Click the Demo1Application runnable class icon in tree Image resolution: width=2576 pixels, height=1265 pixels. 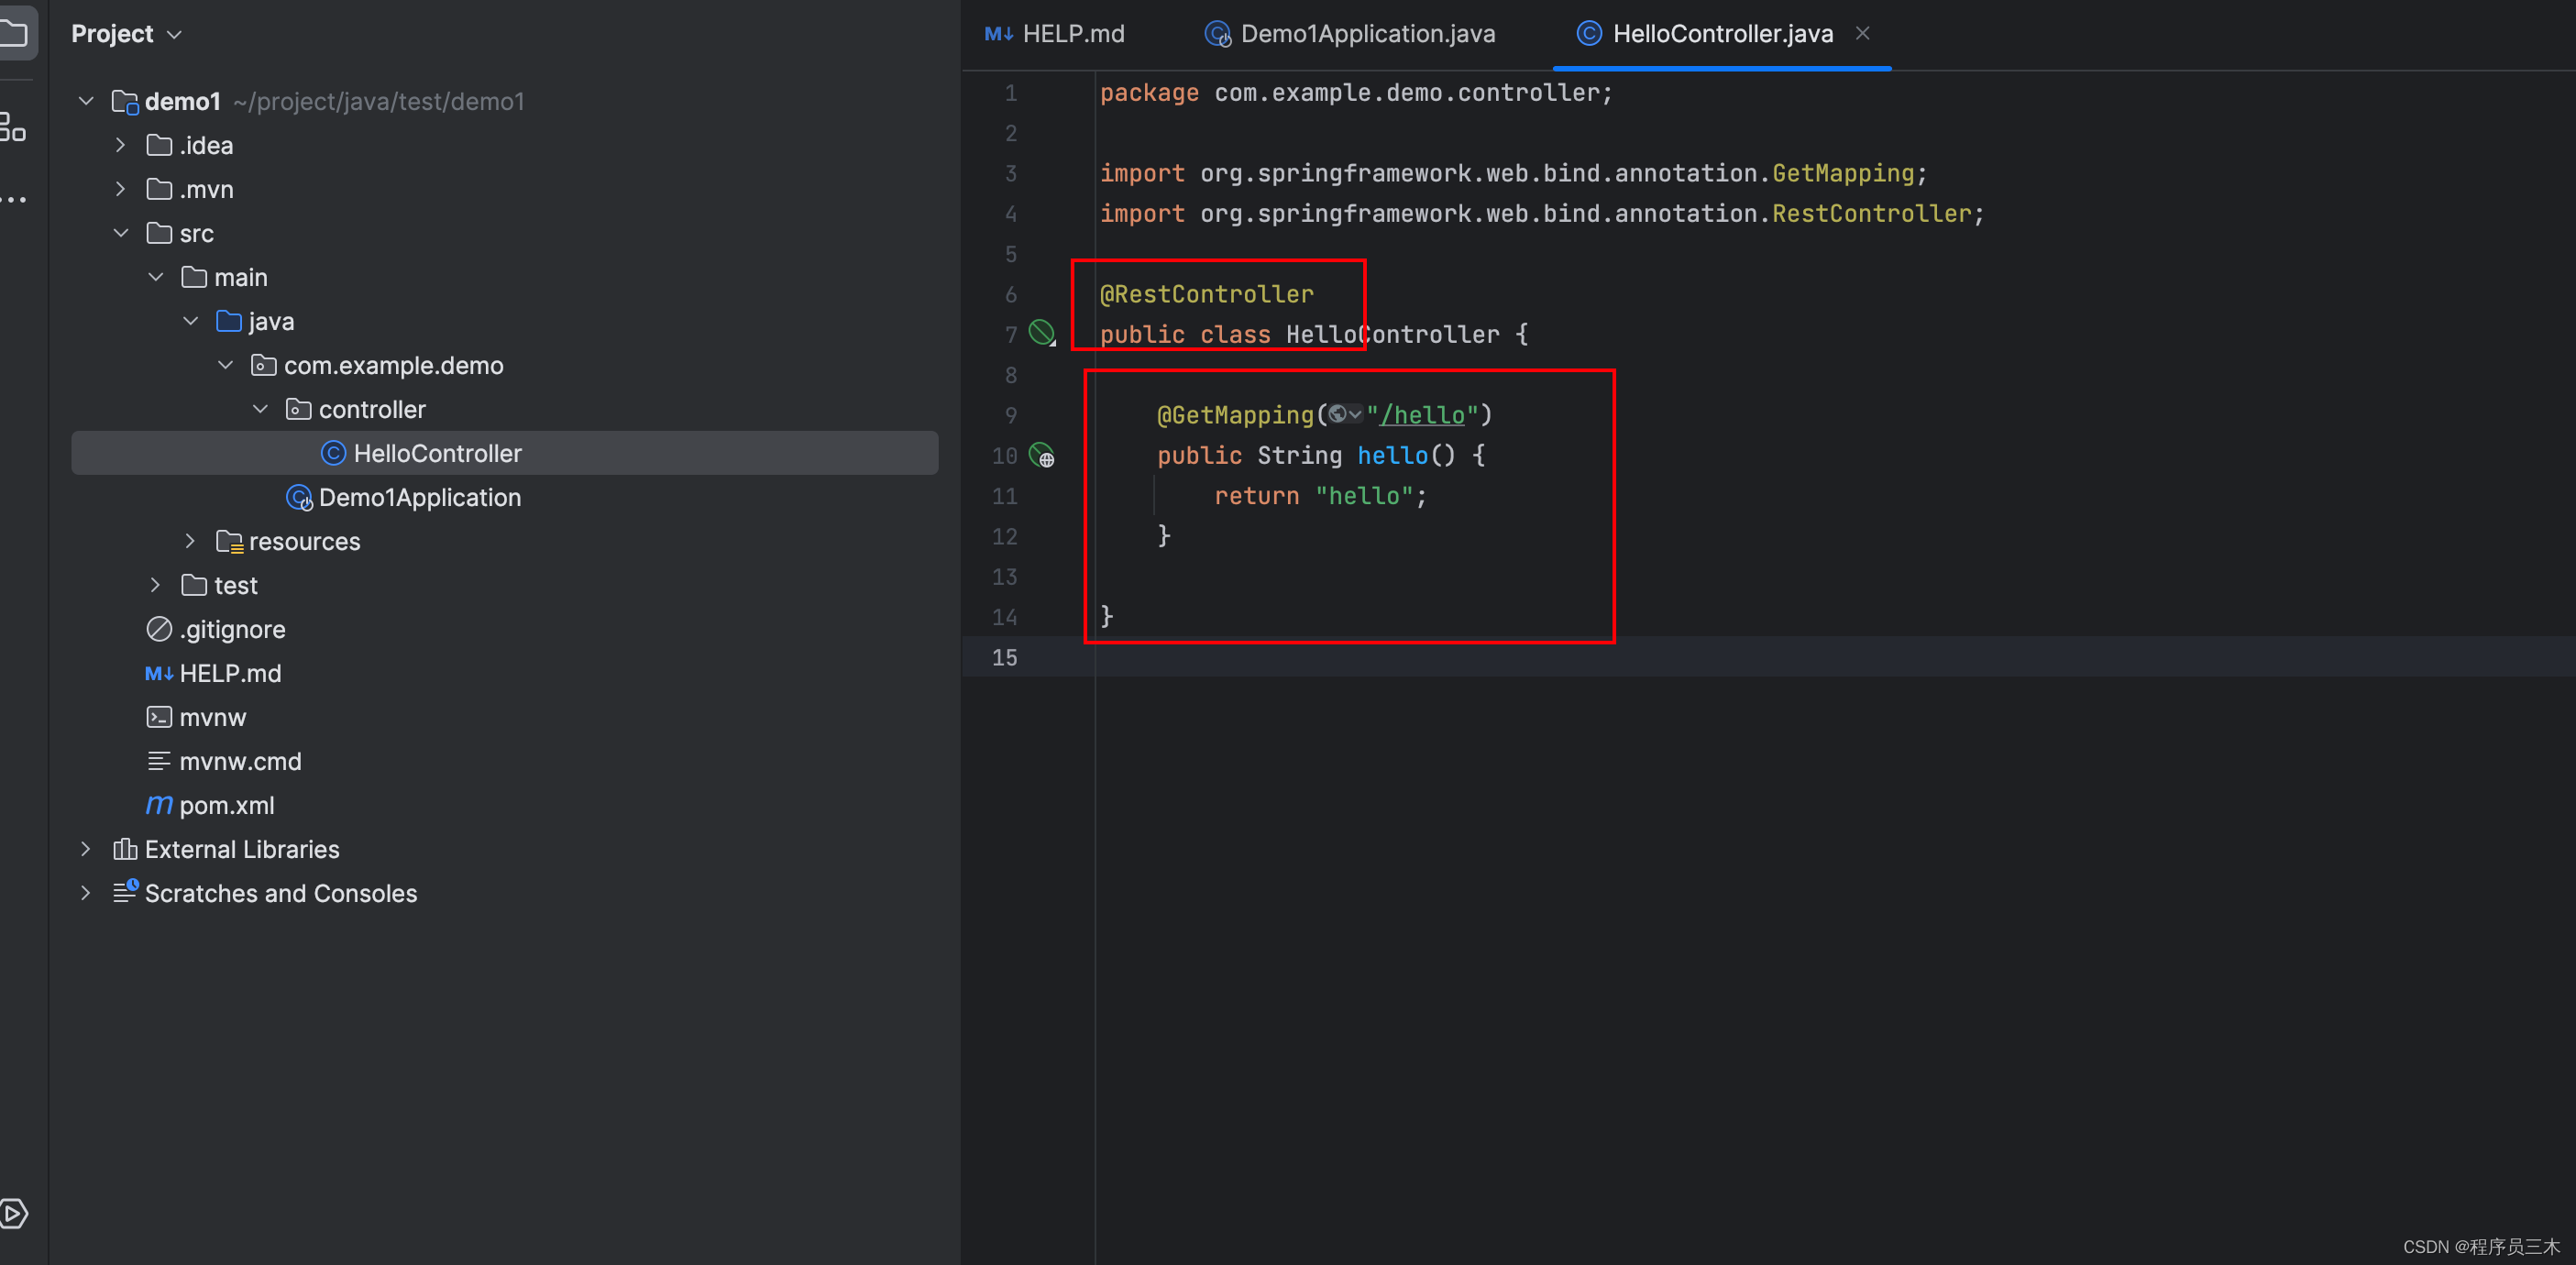[x=299, y=497]
